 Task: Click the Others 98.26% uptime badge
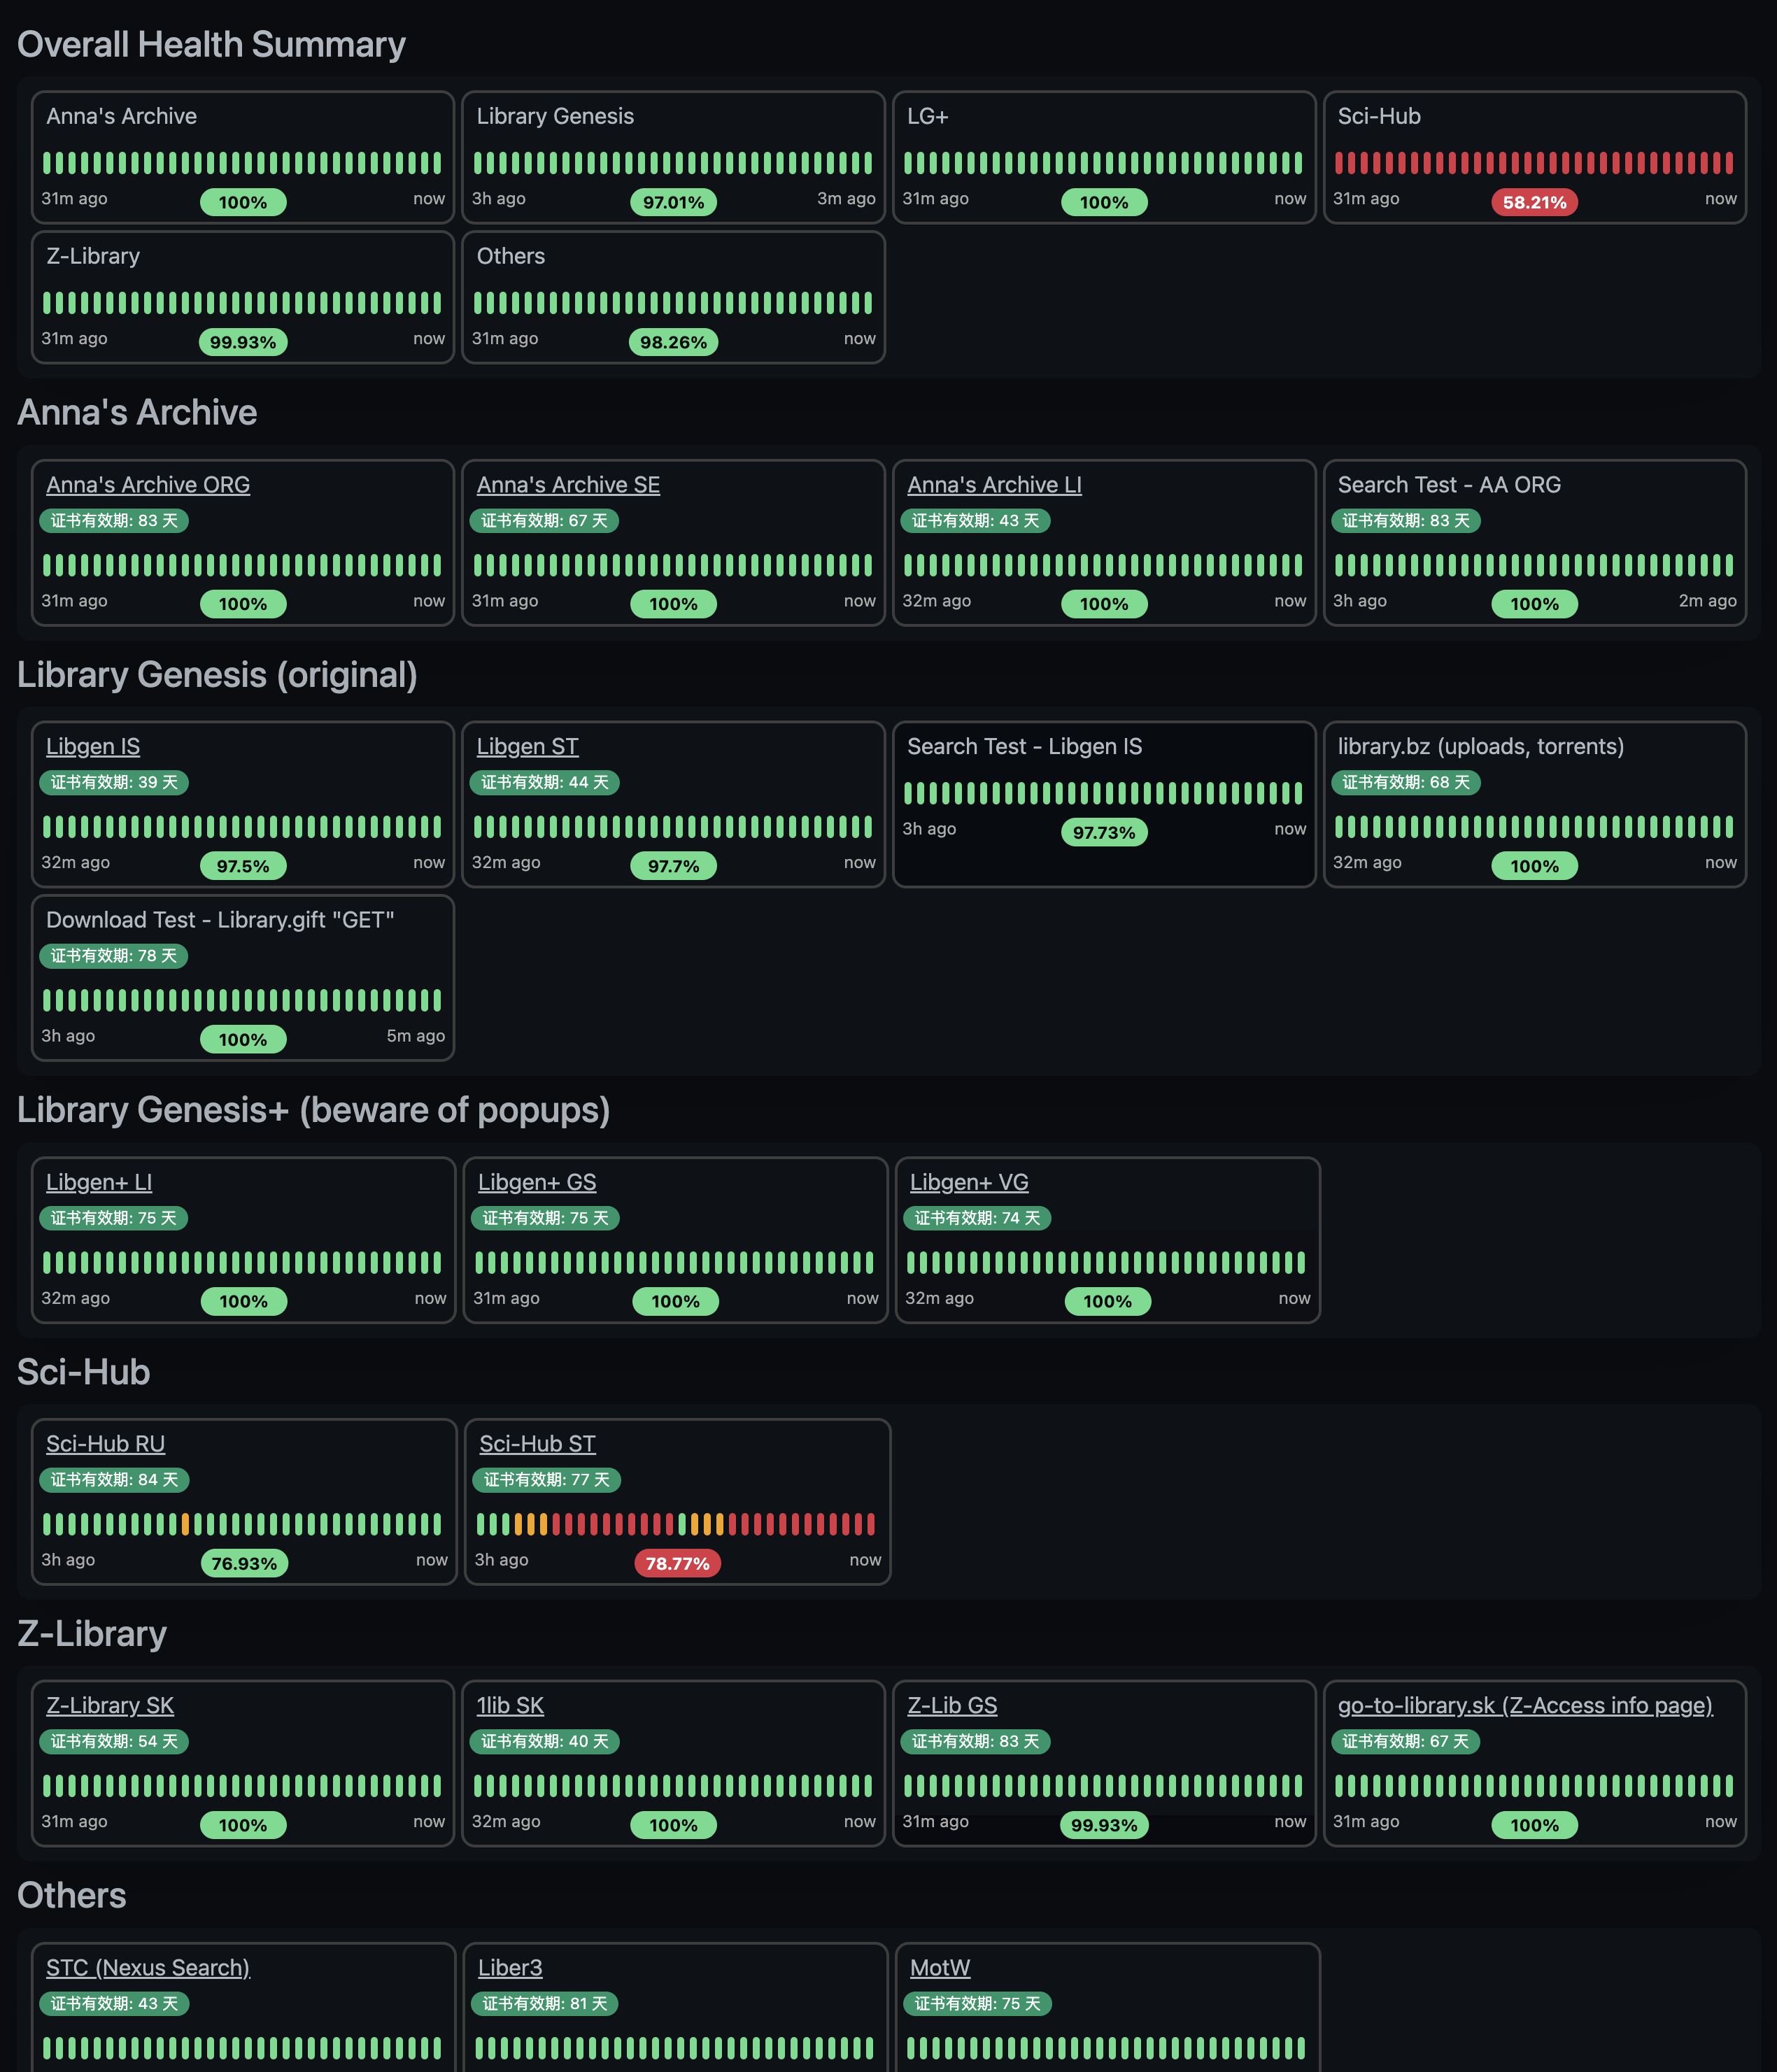673,342
